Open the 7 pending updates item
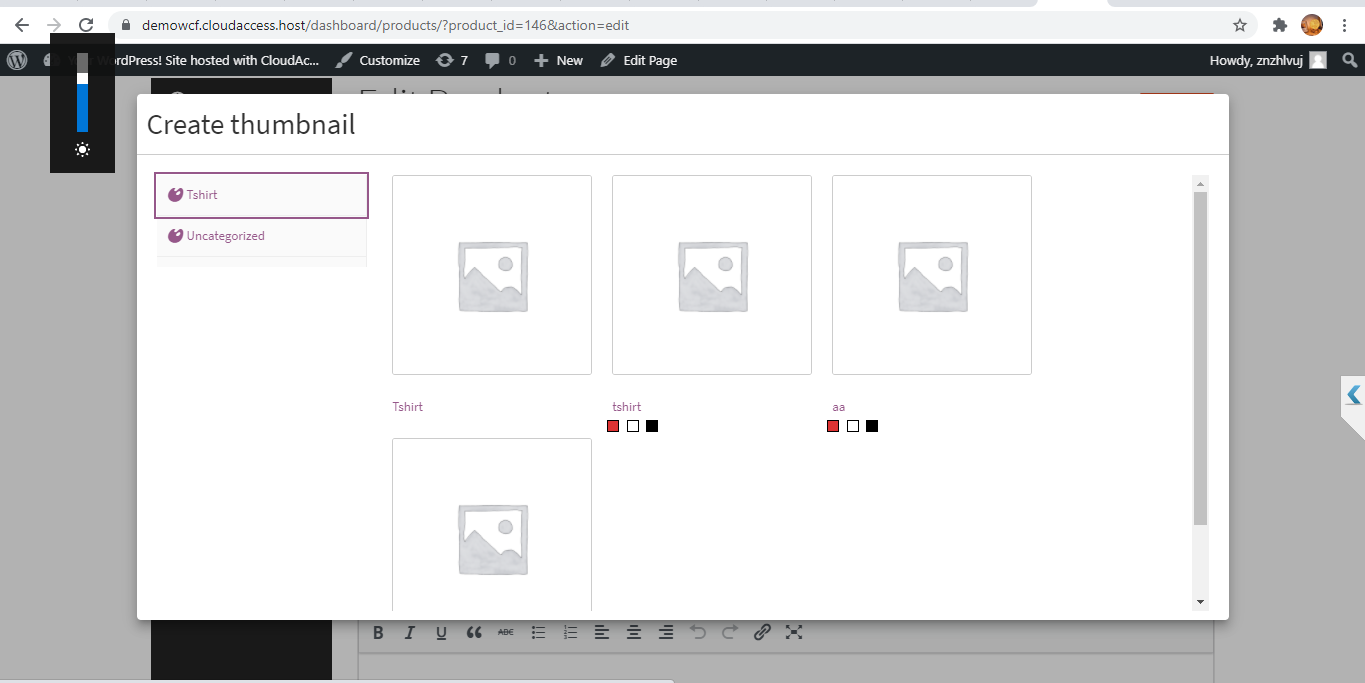 (x=452, y=60)
